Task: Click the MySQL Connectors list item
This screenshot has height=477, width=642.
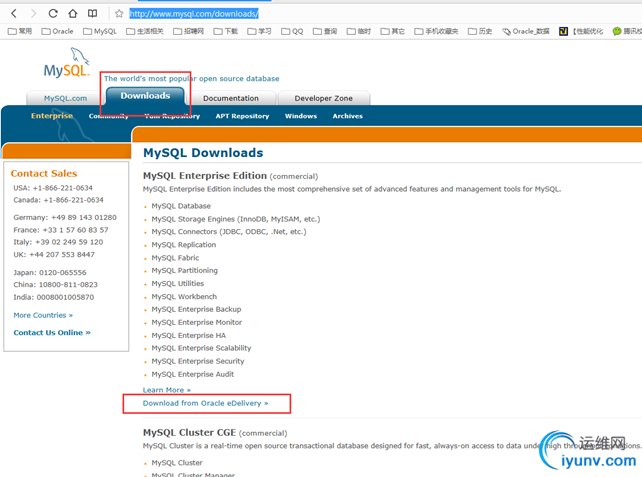Action: [x=229, y=232]
